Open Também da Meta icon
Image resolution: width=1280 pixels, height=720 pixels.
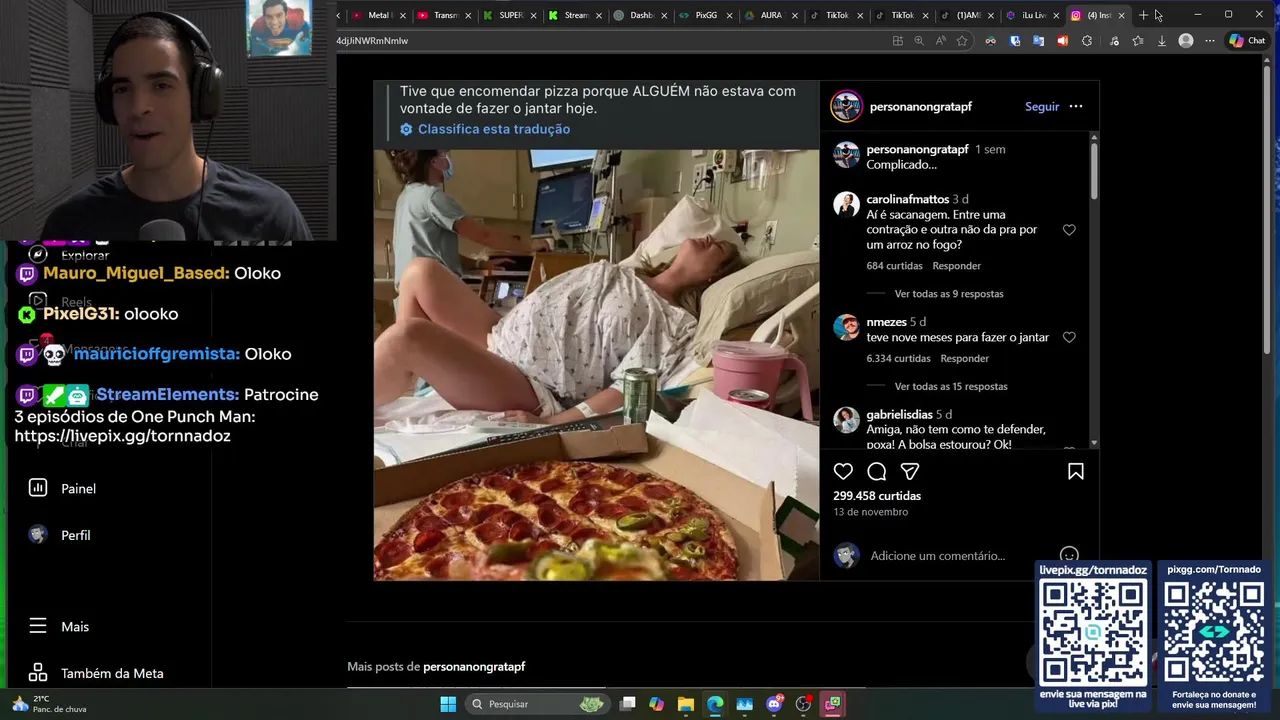(x=38, y=673)
